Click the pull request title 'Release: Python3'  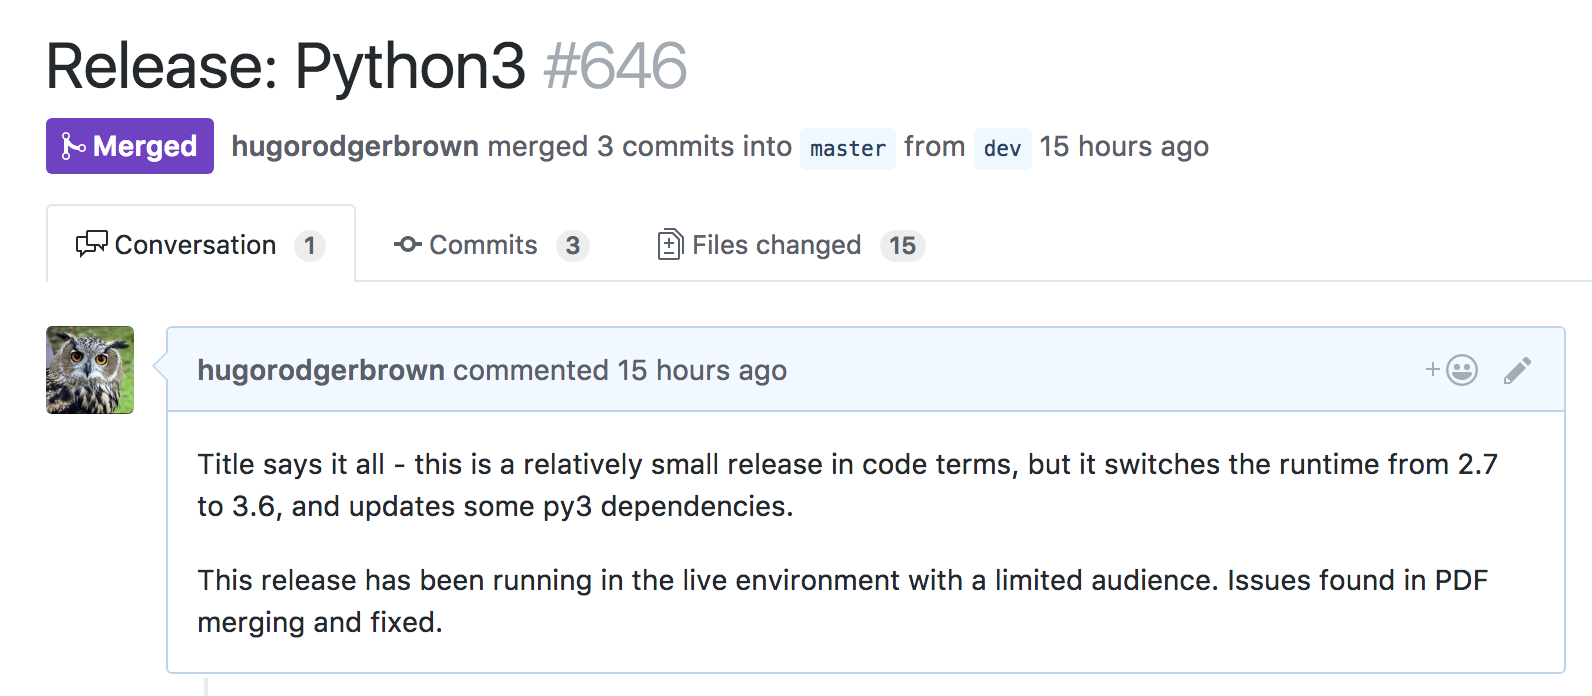coord(285,66)
